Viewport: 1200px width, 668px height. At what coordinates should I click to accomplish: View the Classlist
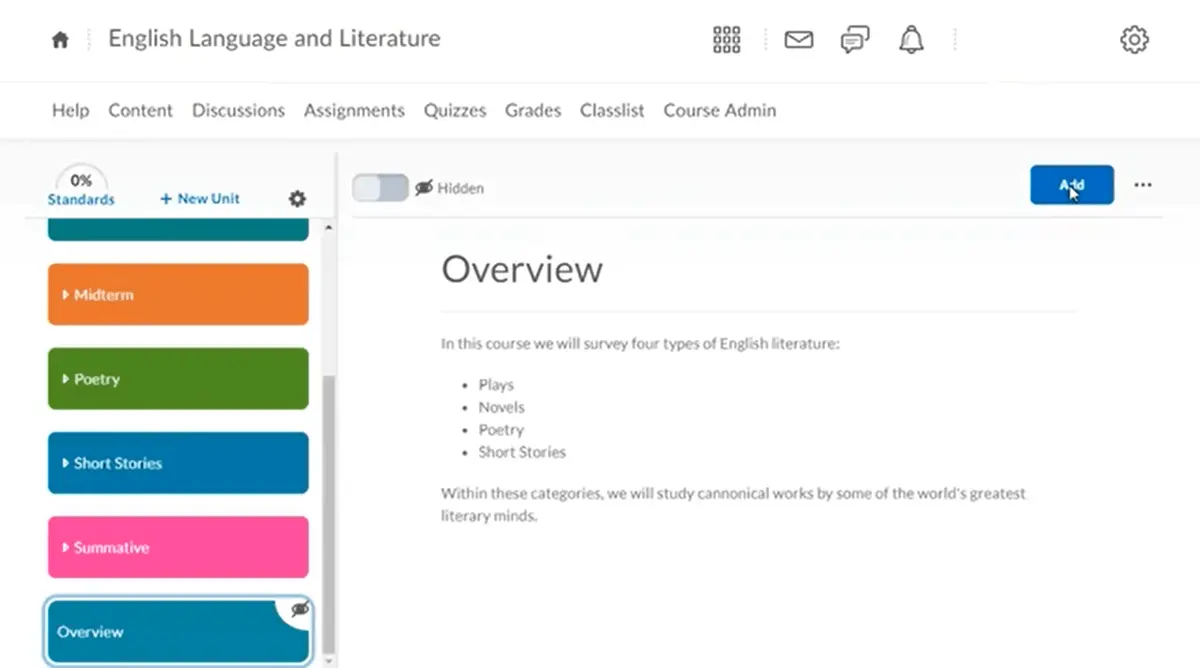612,110
